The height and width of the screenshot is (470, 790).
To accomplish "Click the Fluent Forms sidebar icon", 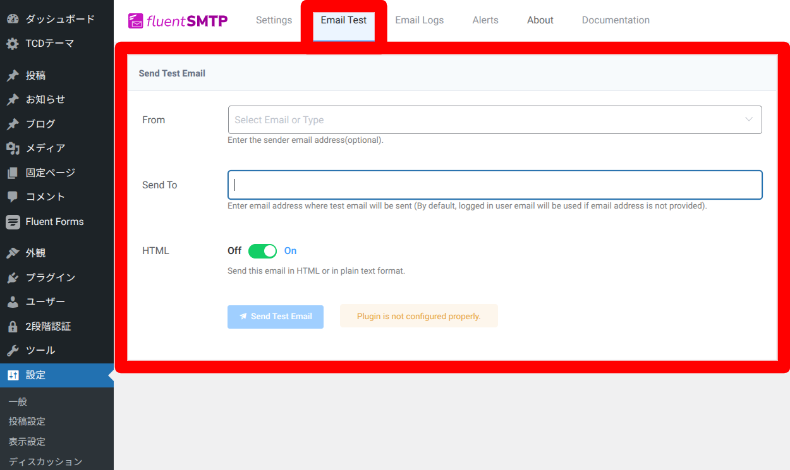I will click(x=13, y=222).
